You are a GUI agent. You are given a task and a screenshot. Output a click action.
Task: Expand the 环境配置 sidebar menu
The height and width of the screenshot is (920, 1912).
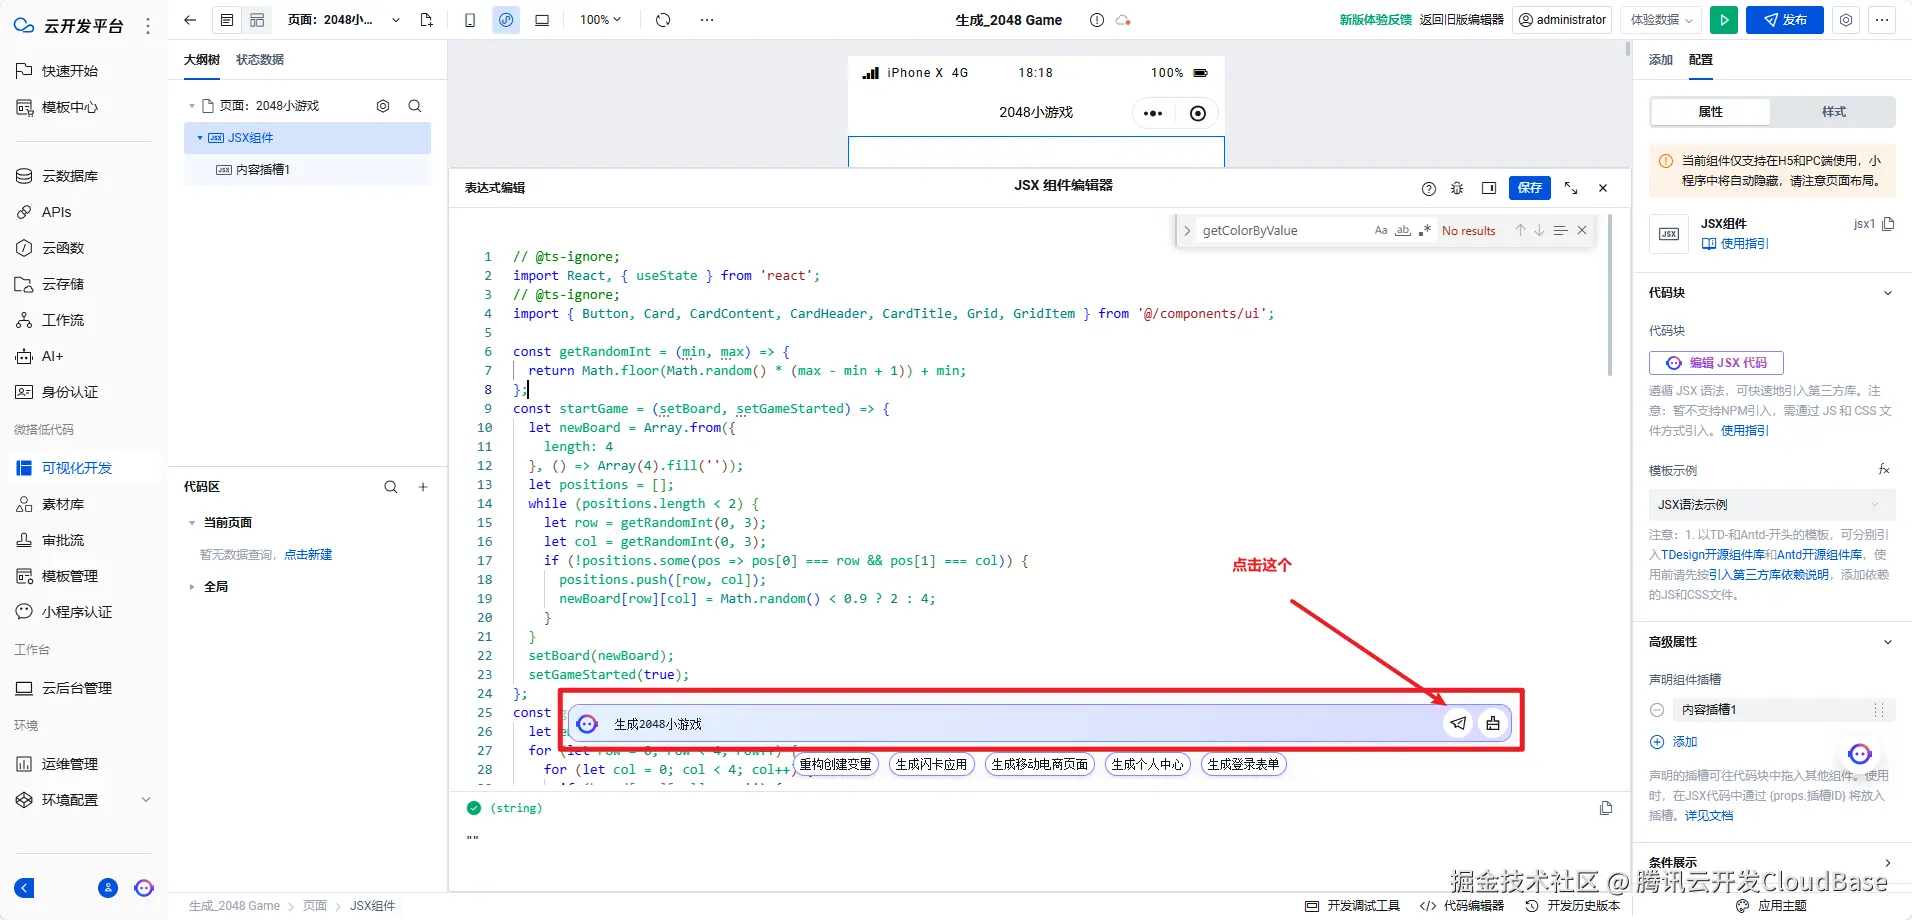(x=146, y=800)
